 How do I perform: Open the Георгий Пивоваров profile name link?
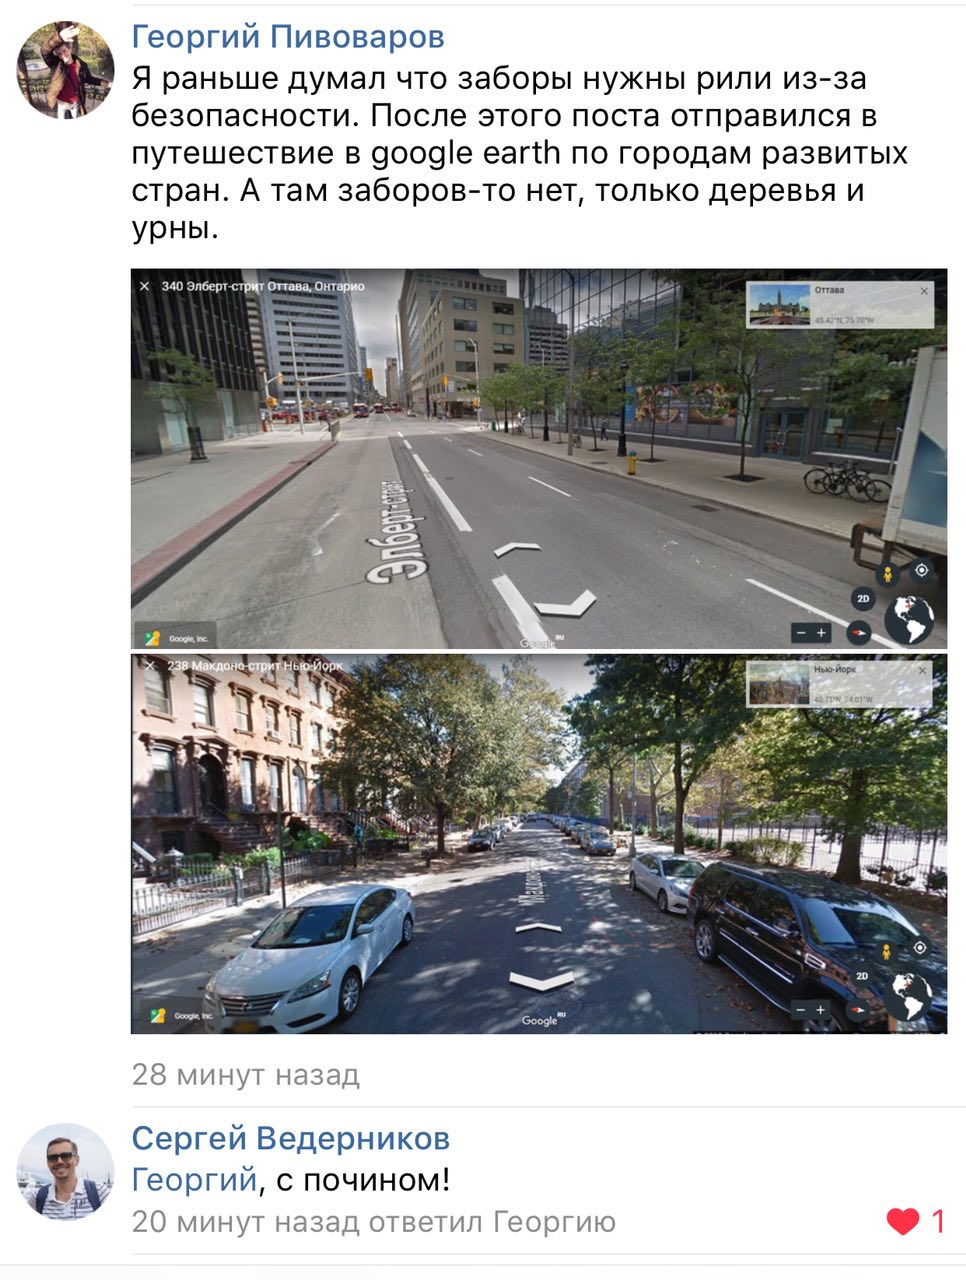point(288,37)
